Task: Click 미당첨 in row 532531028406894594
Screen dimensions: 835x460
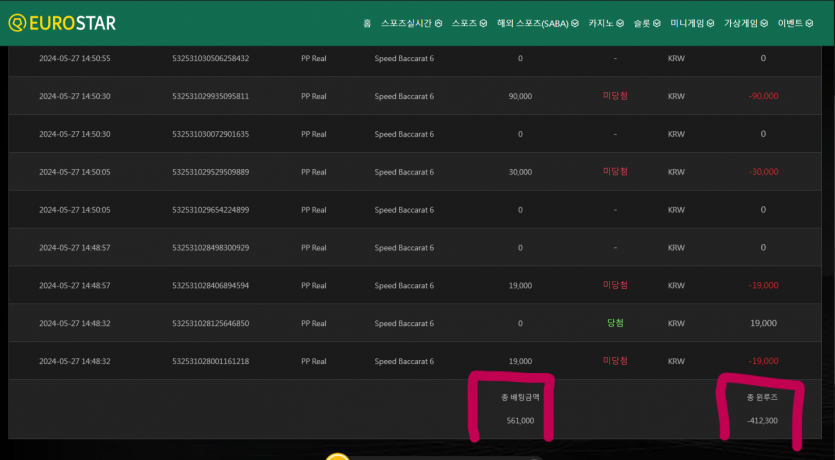Action: pos(615,285)
